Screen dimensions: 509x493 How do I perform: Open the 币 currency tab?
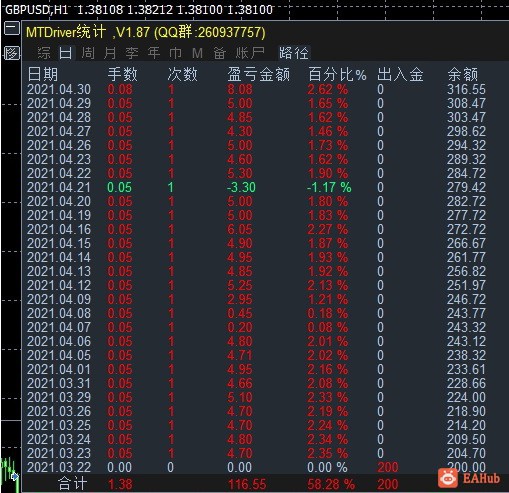[x=176, y=53]
